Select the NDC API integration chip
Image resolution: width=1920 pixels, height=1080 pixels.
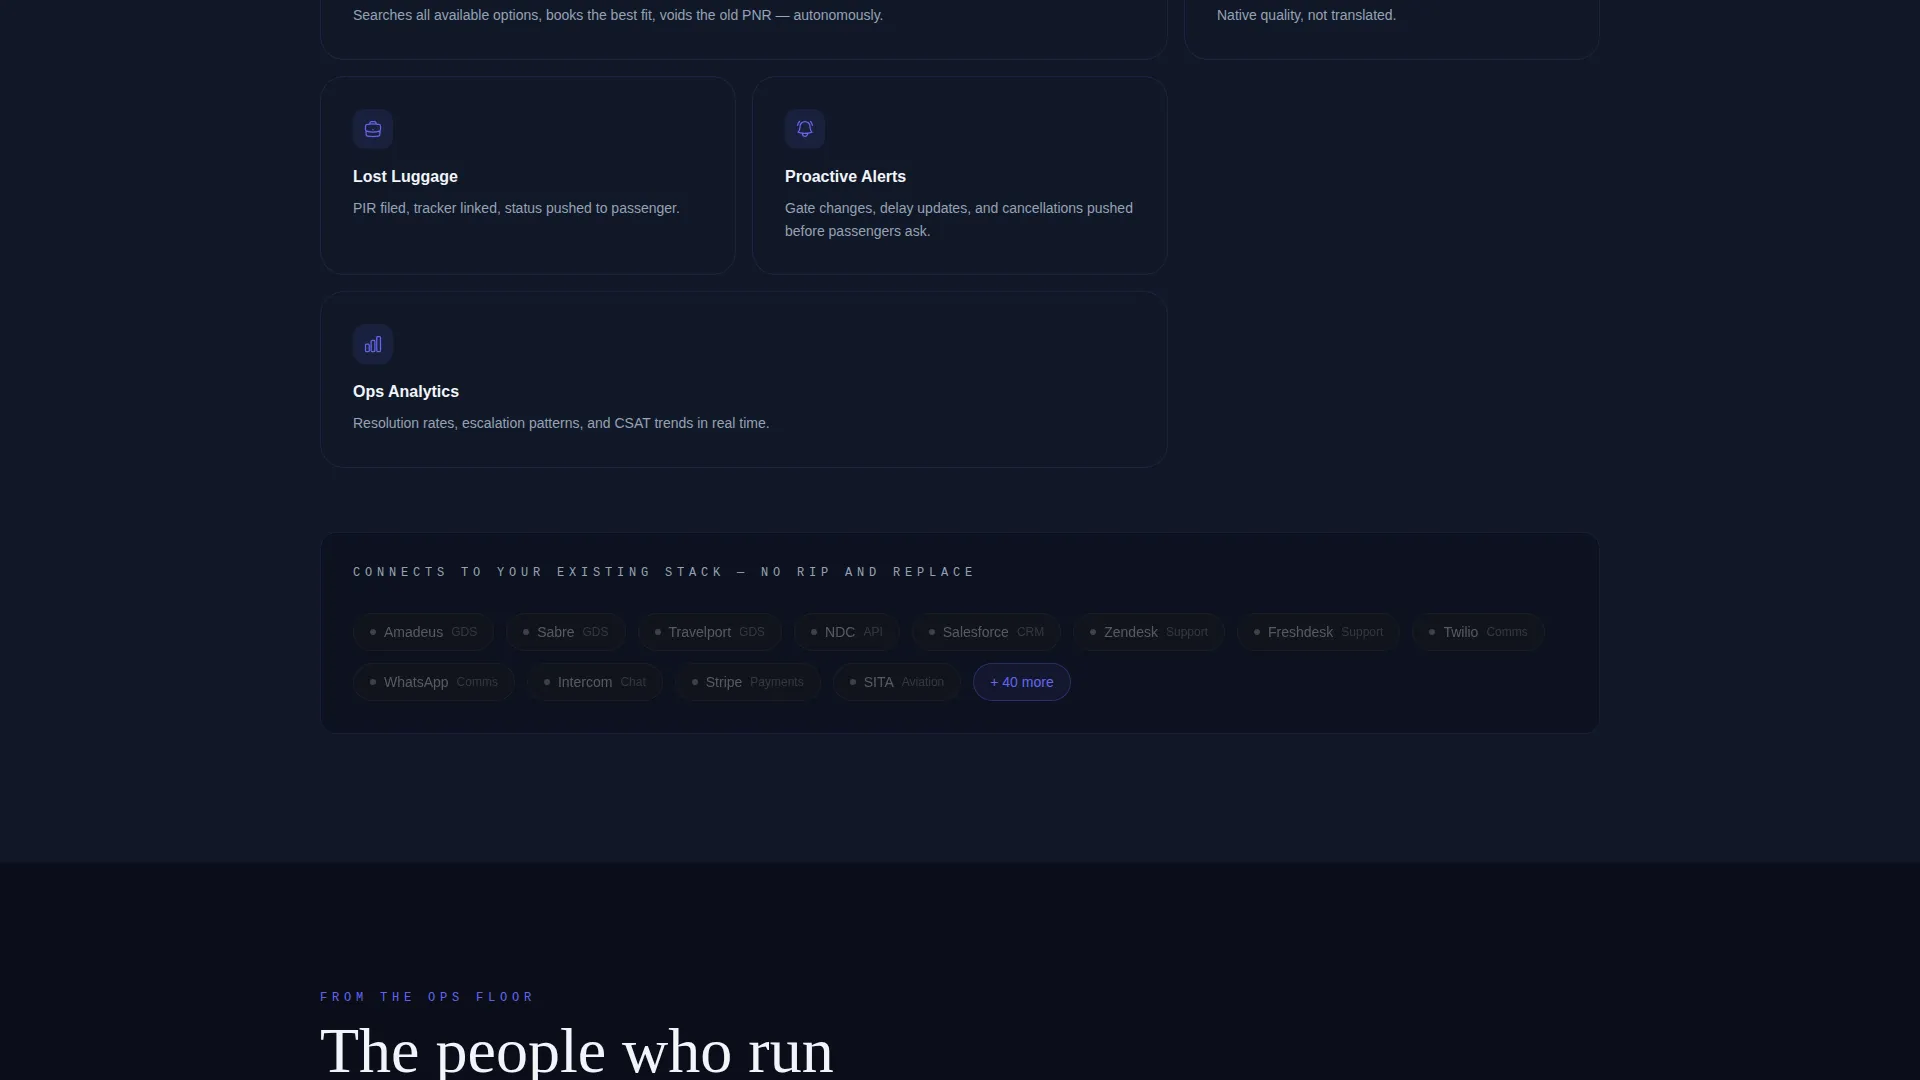click(847, 632)
